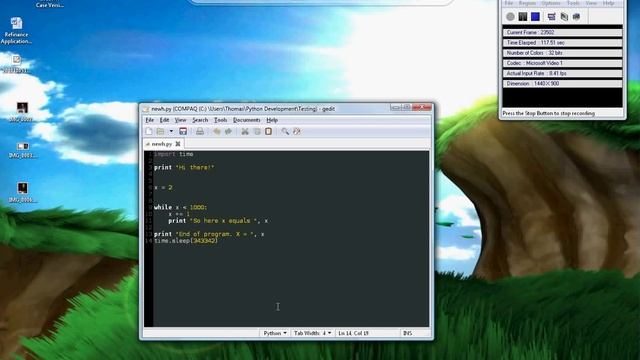Open gedit's View menu
640x360 pixels.
tap(180, 120)
